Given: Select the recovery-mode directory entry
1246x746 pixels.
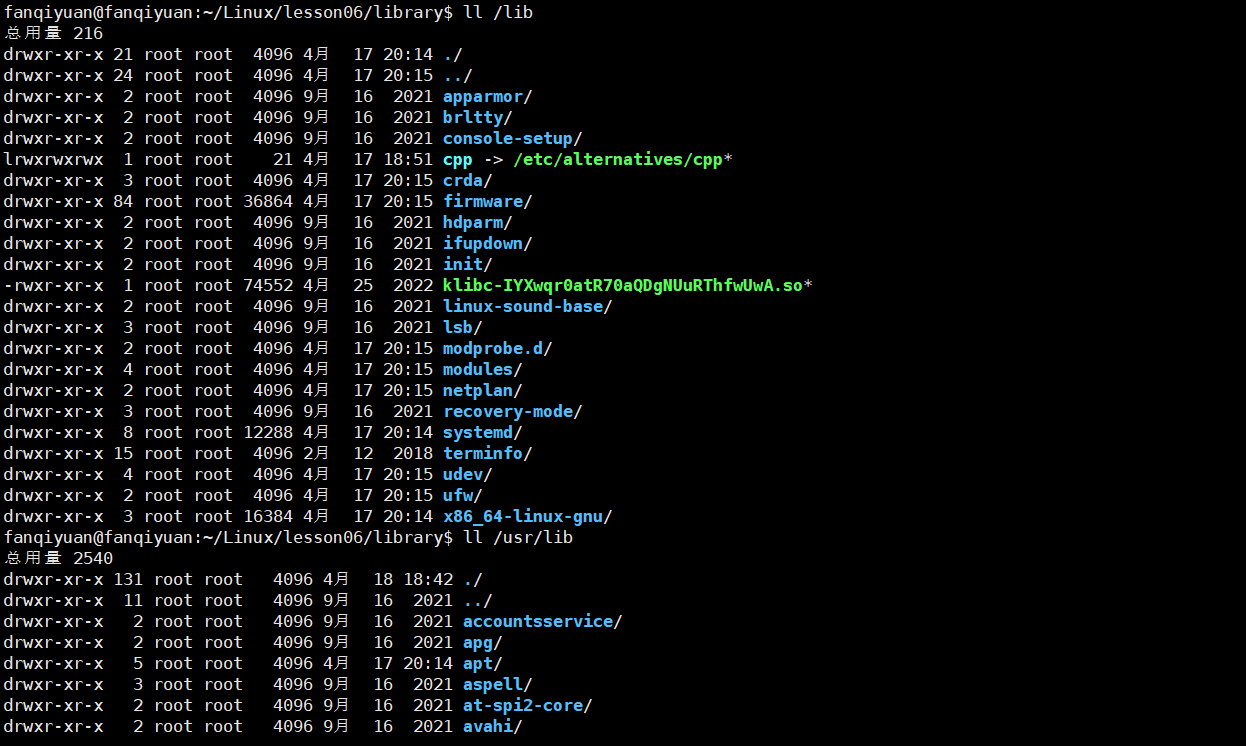Looking at the screenshot, I should pos(508,412).
